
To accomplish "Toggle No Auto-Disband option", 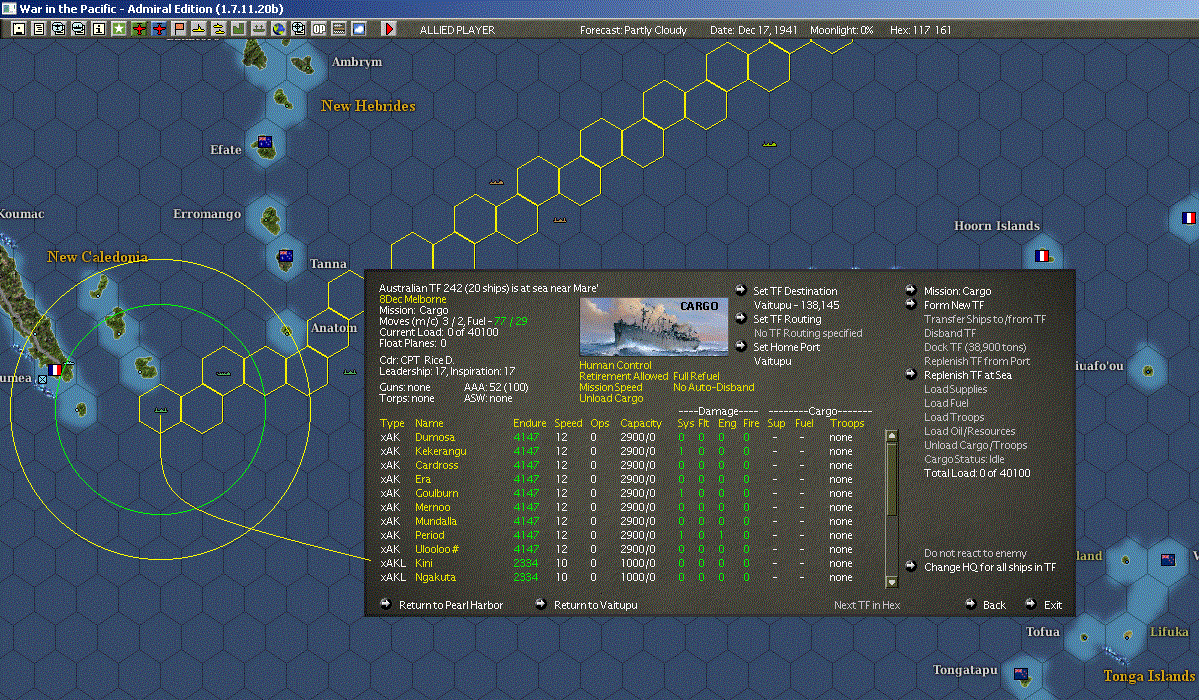I will [713, 387].
